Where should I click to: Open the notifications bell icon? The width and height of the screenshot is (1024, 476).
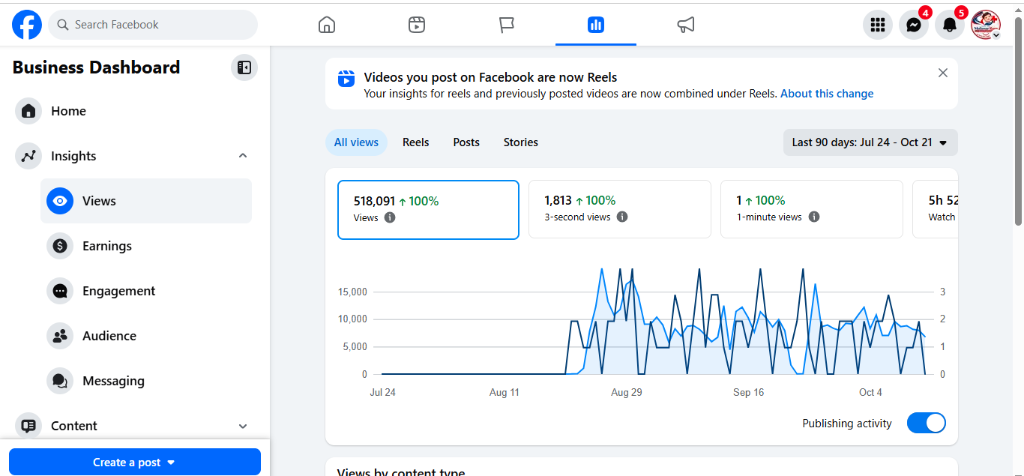point(950,25)
